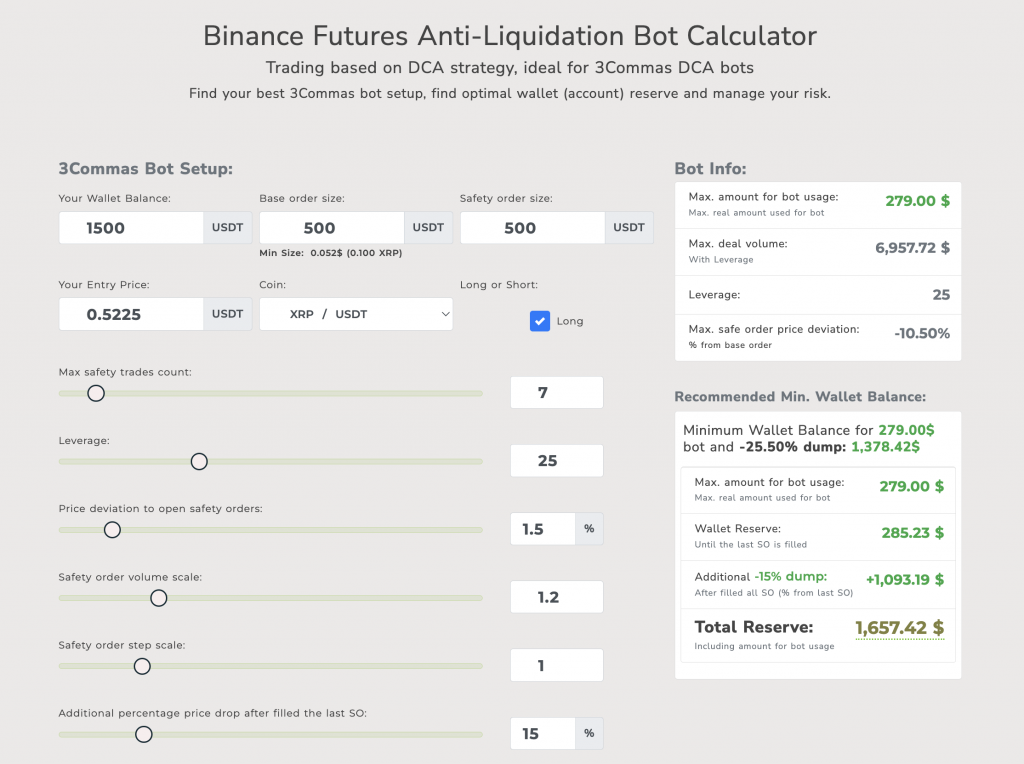This screenshot has height=764, width=1024.
Task: Click the Max. deal volume 6,957.72 $ value
Action: coord(912,247)
